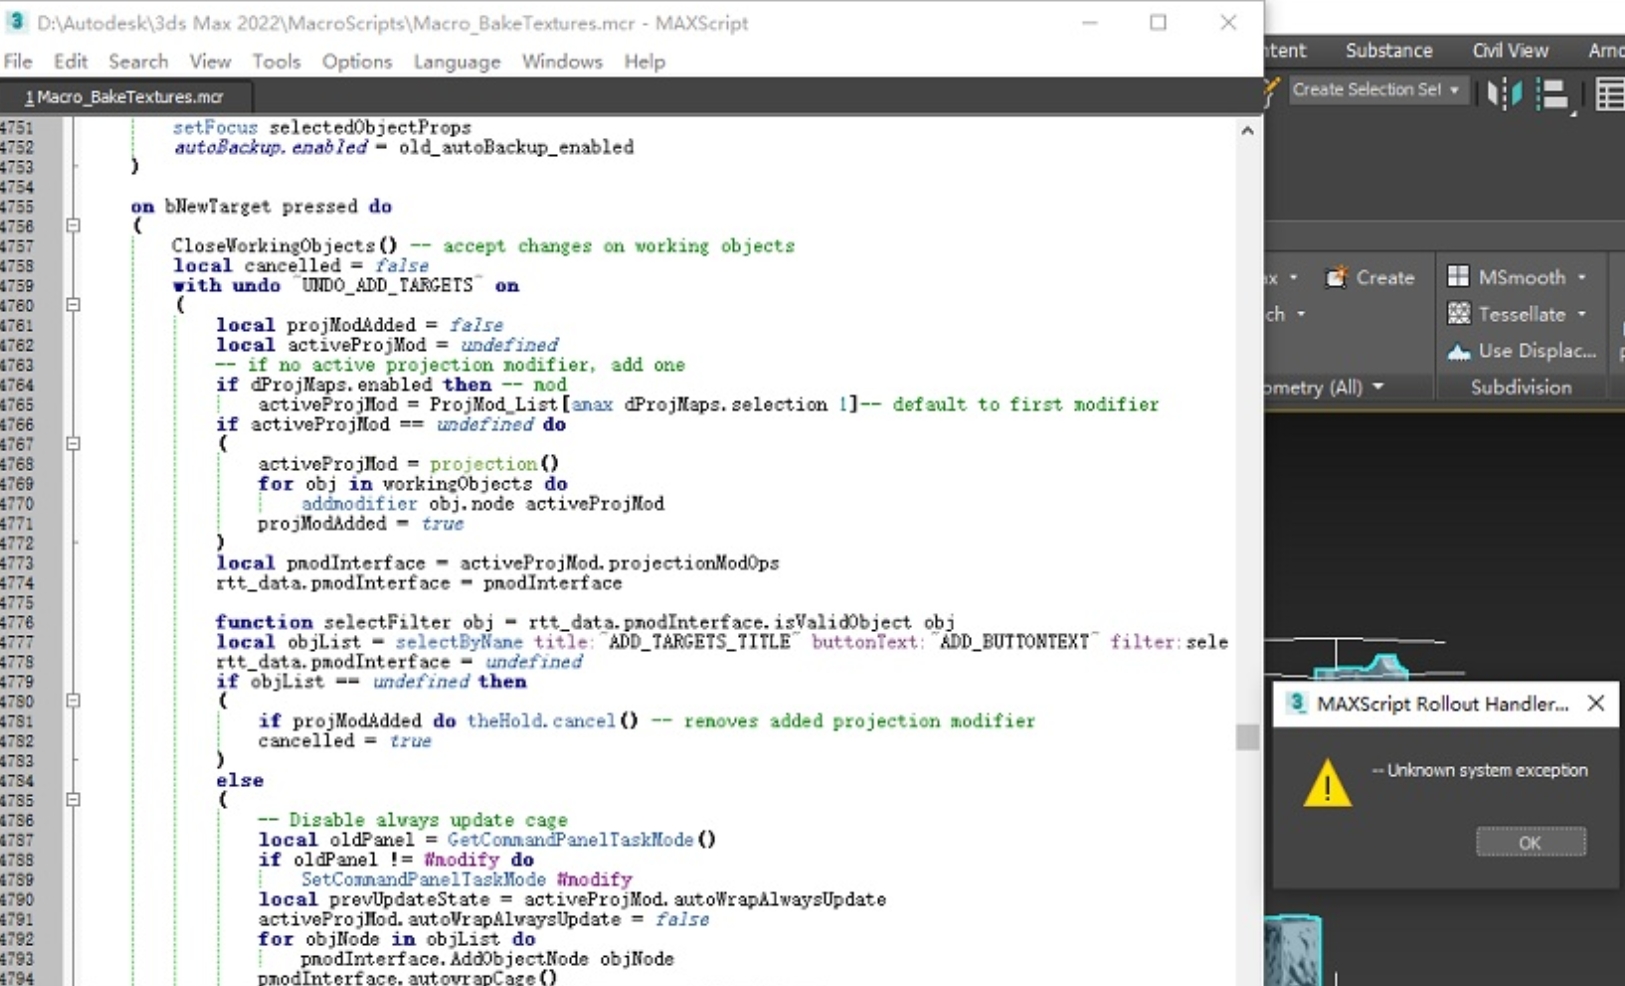Click OK in the MAXScript Rollout Handler dialog
1625x986 pixels.
tap(1529, 841)
